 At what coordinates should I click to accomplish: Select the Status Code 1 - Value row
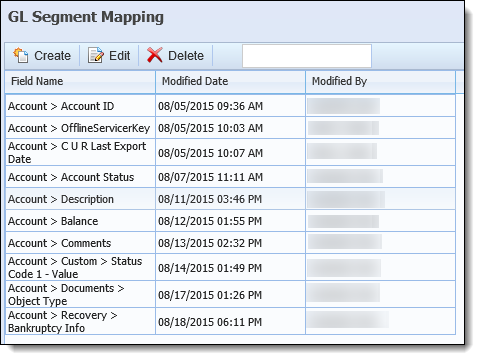click(x=230, y=267)
